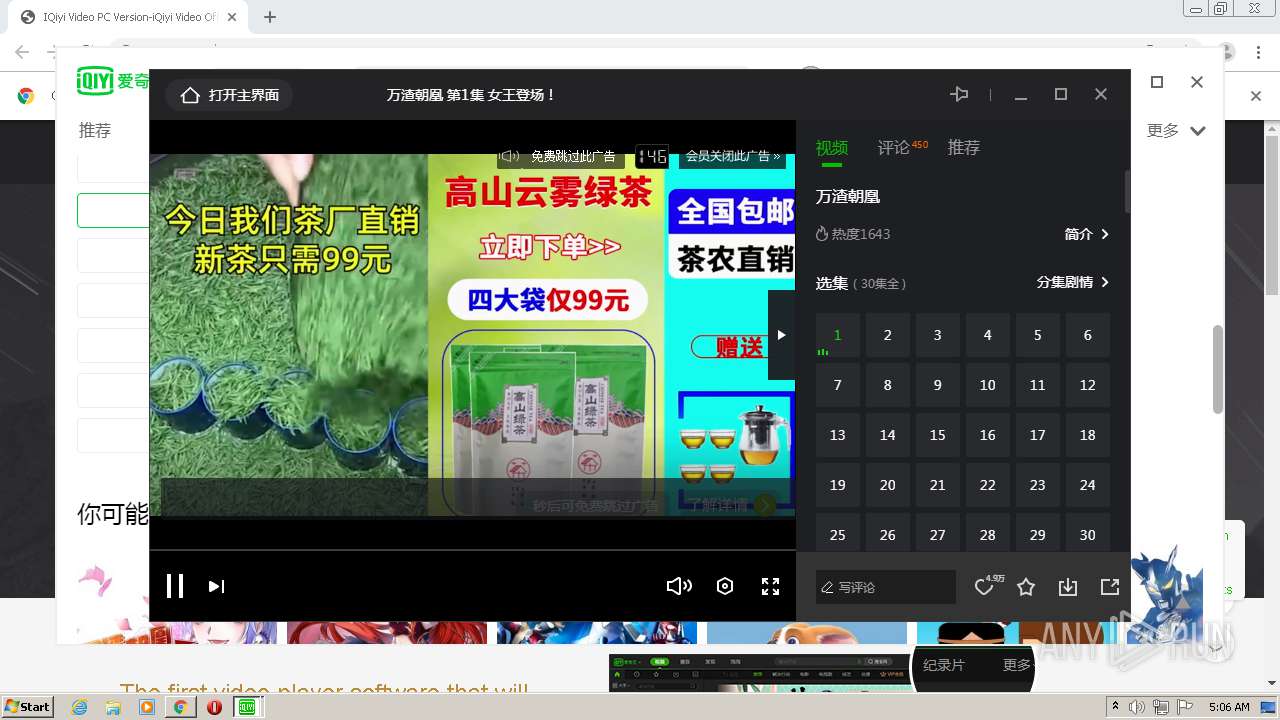Viewport: 1280px width, 720px height.
Task: Click 纪录片 category in page thumbnail
Action: click(943, 665)
